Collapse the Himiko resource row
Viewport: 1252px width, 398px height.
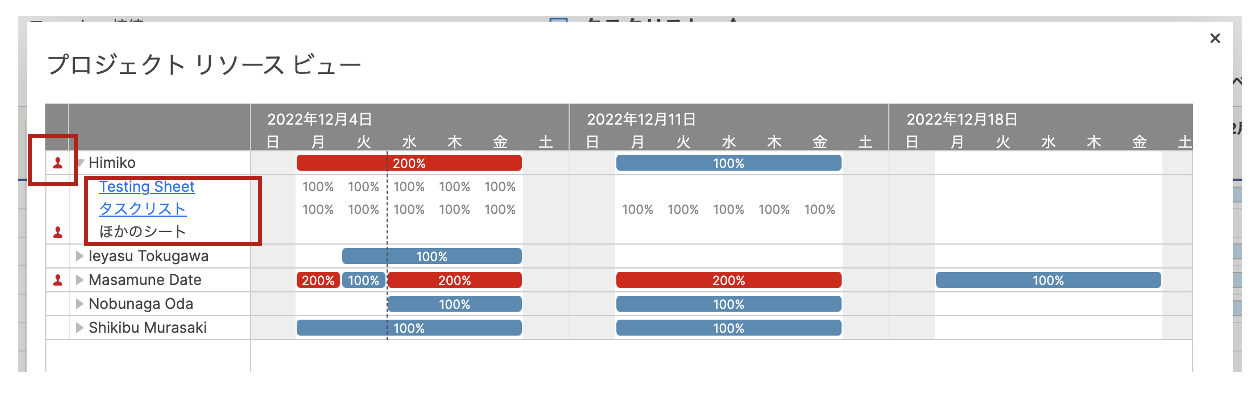click(80, 163)
